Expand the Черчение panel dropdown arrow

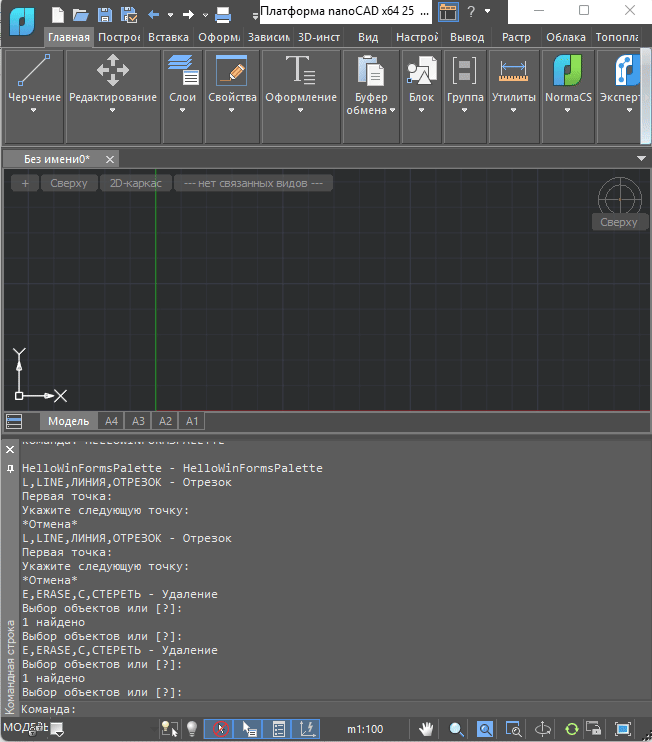point(33,111)
